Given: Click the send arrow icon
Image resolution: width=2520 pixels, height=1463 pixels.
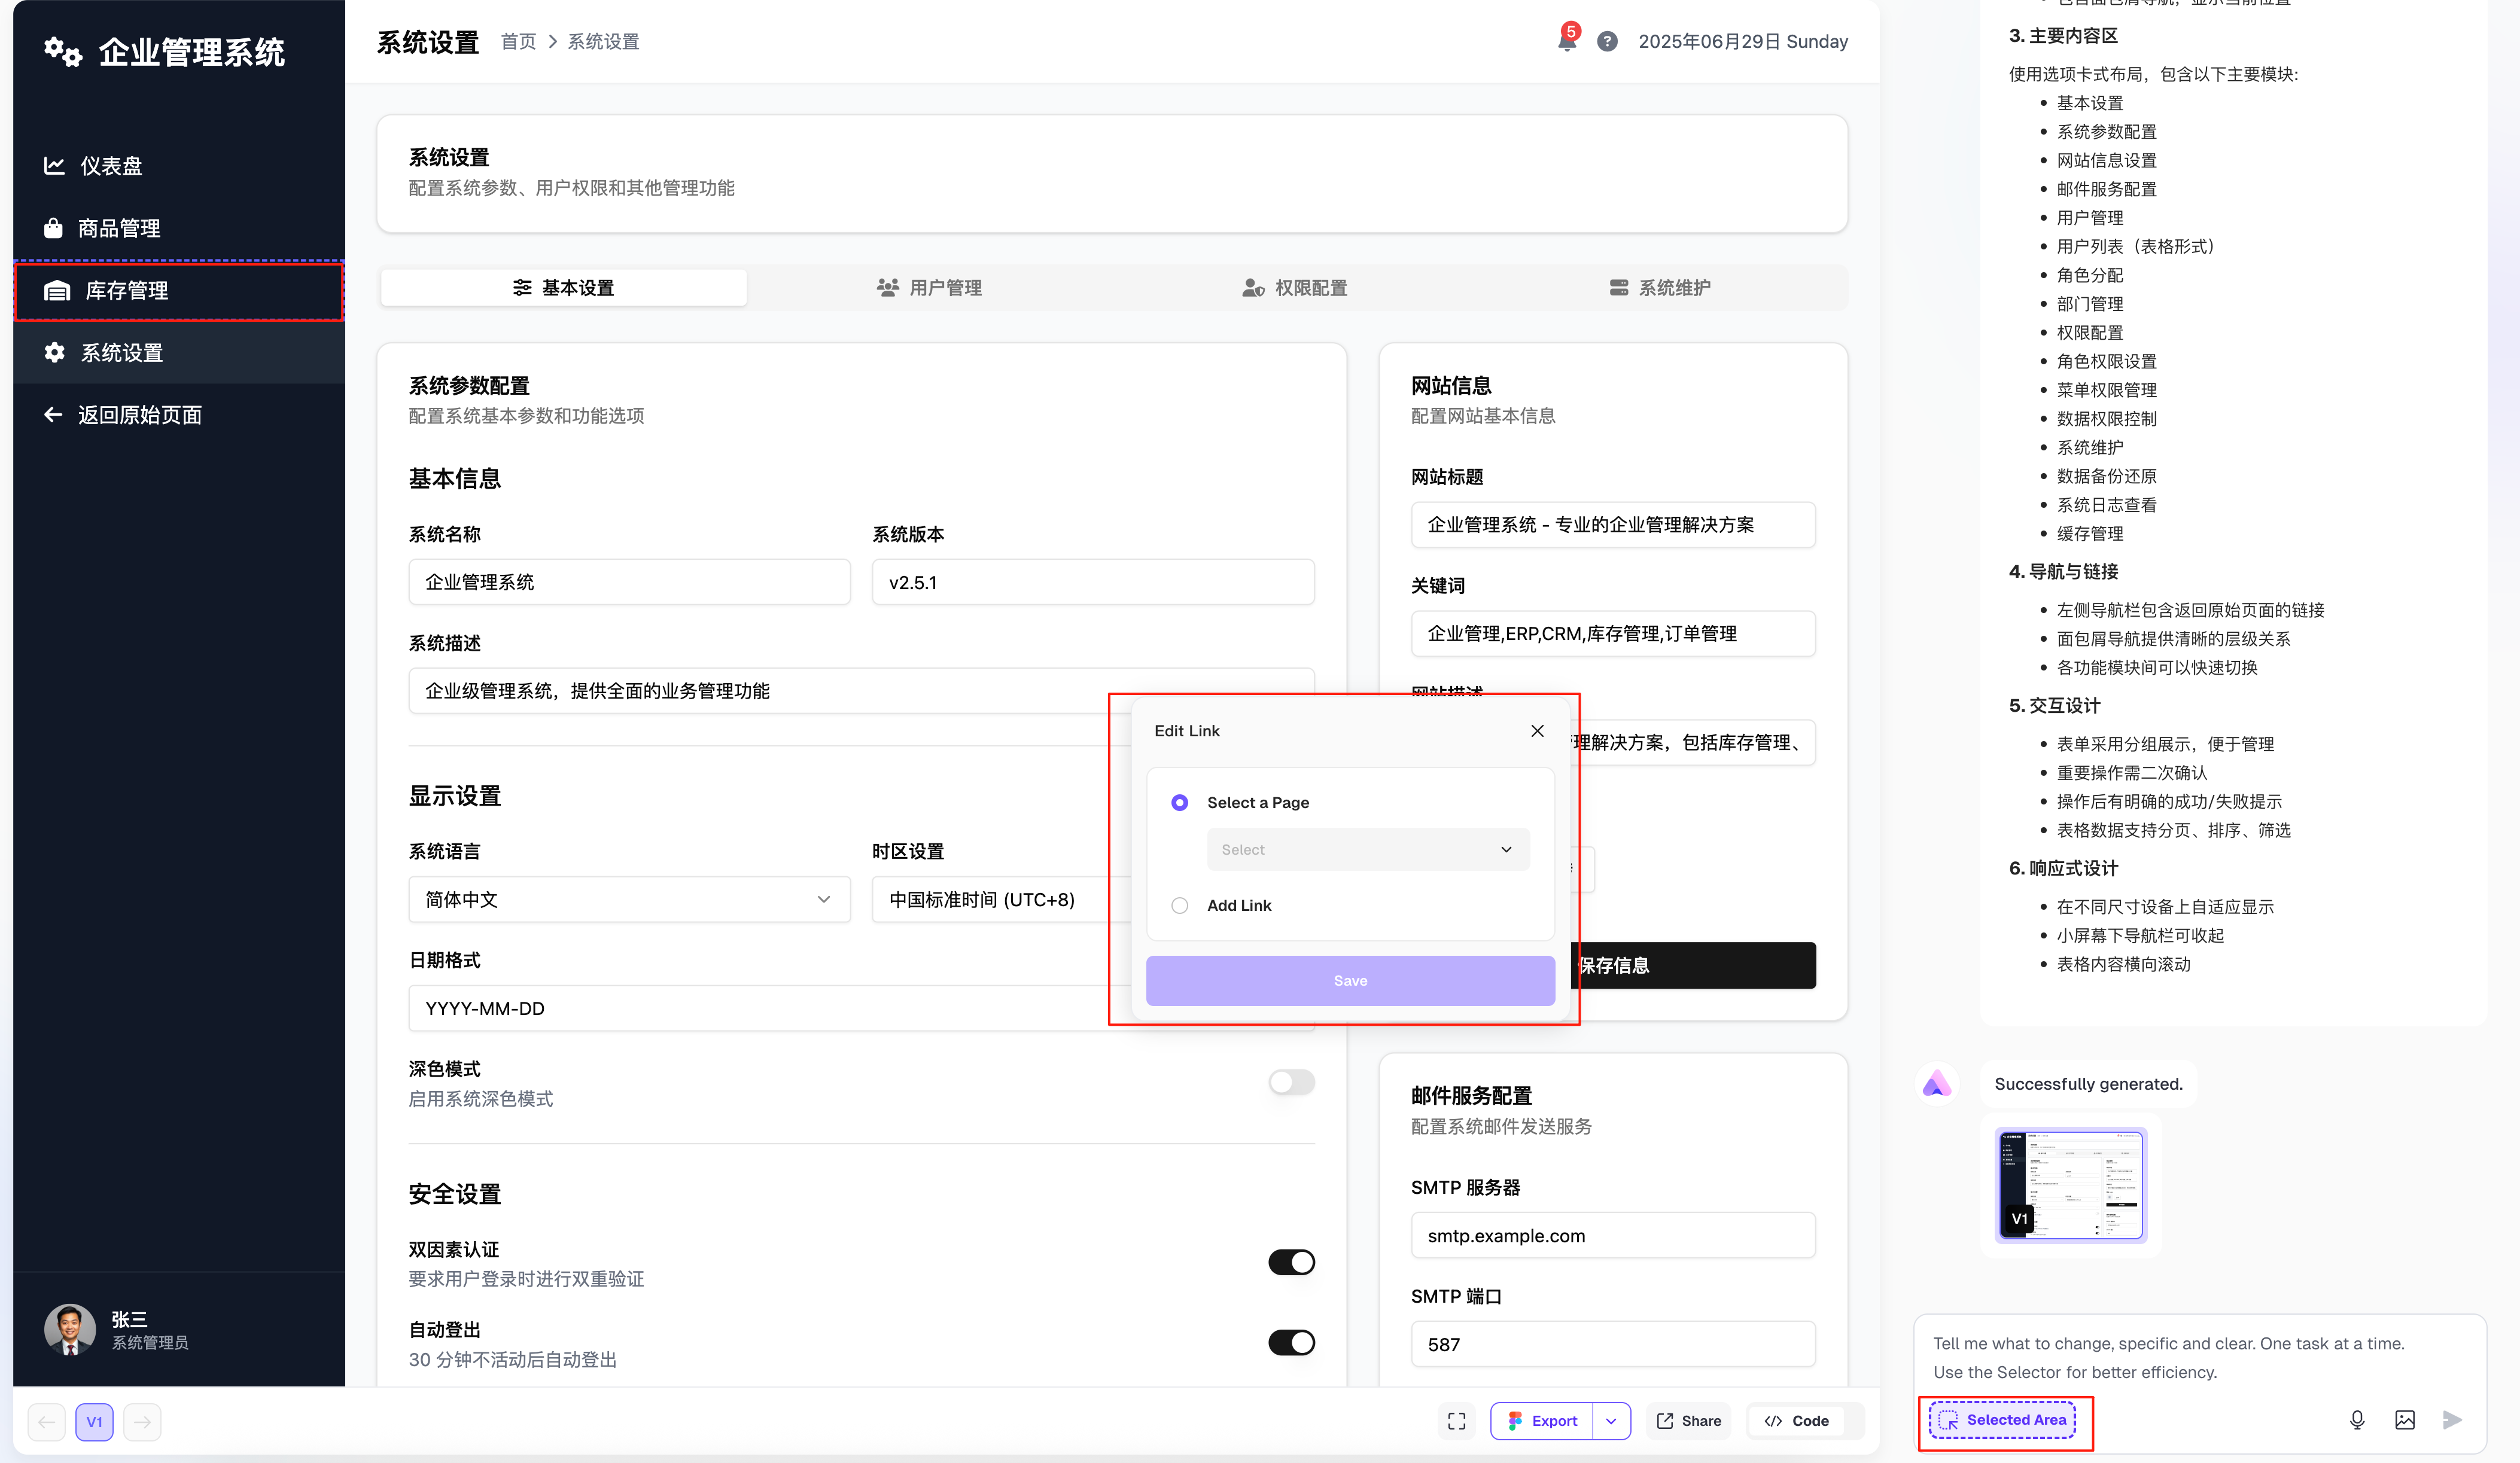Looking at the screenshot, I should [x=2452, y=1419].
